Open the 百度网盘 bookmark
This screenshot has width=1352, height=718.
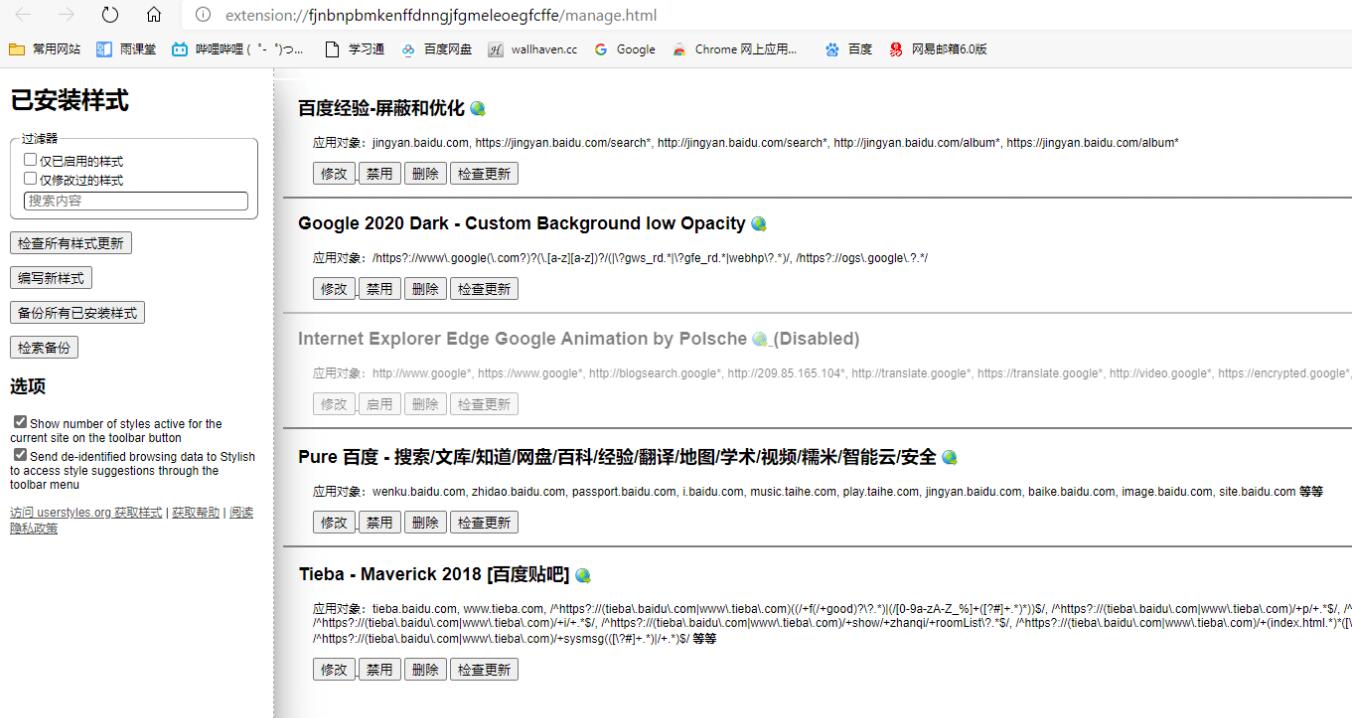[x=437, y=49]
